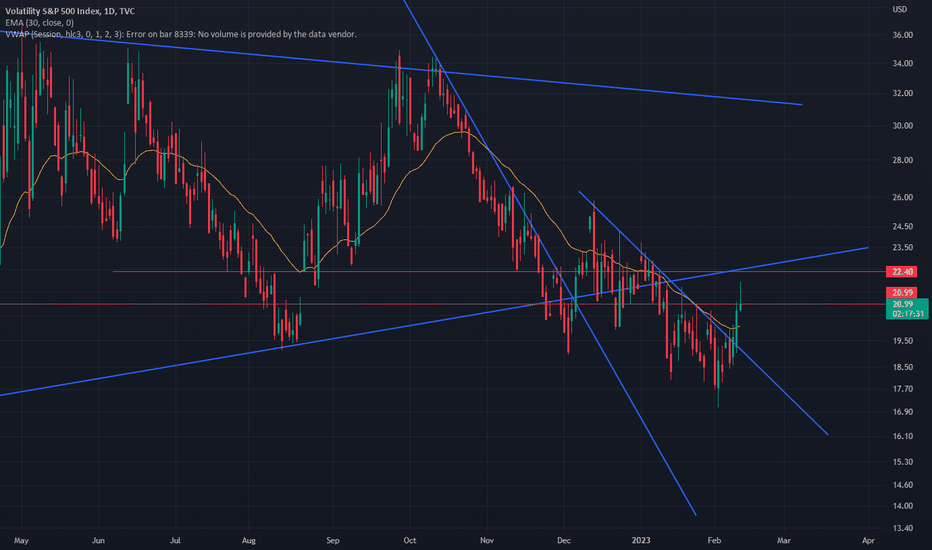Viewport: 932px width, 550px height.
Task: Click the 14.00 price axis value
Action: [902, 506]
